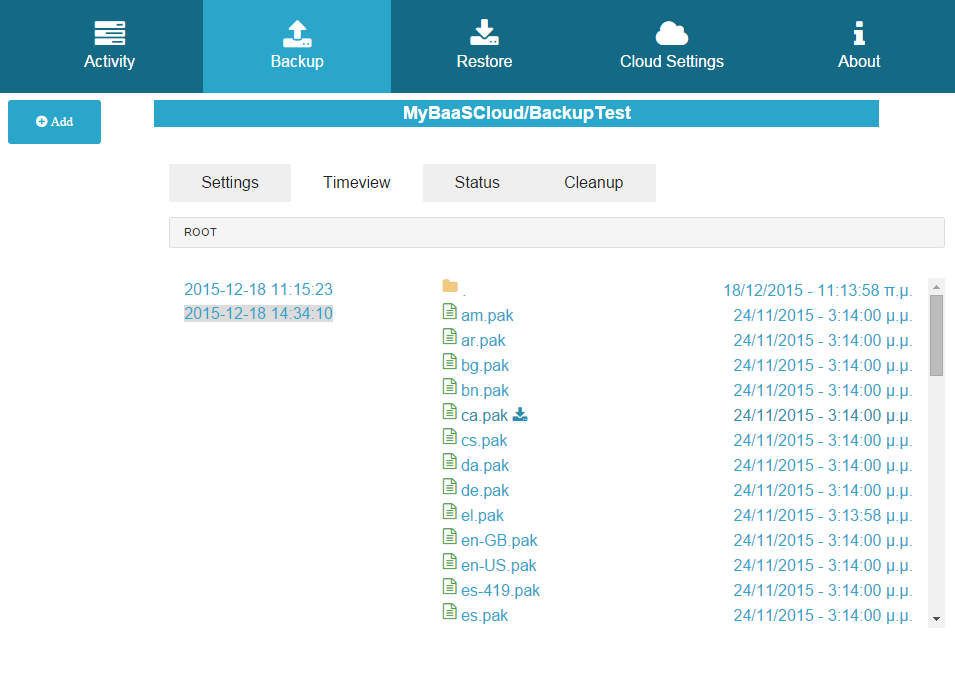
Task: Select the Restore download icon
Action: [484, 35]
